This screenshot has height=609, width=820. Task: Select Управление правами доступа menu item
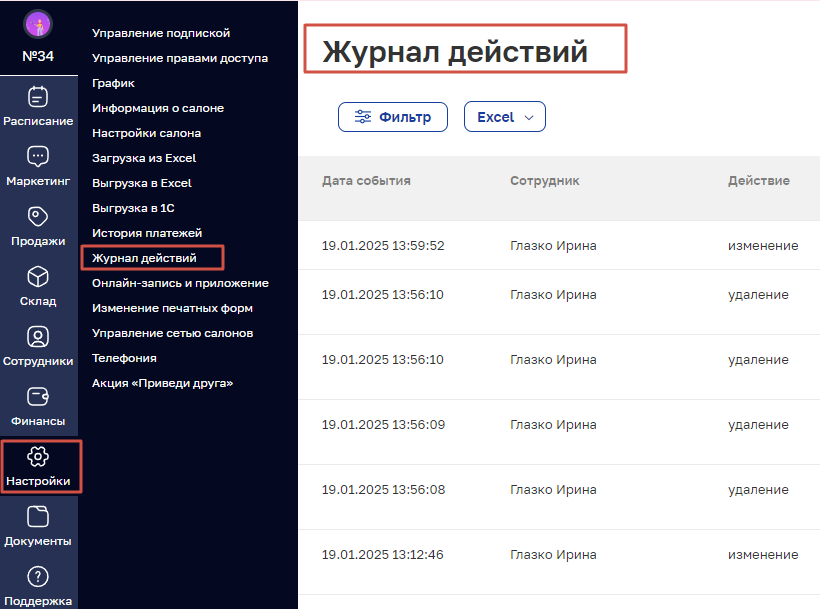pyautogui.click(x=180, y=58)
